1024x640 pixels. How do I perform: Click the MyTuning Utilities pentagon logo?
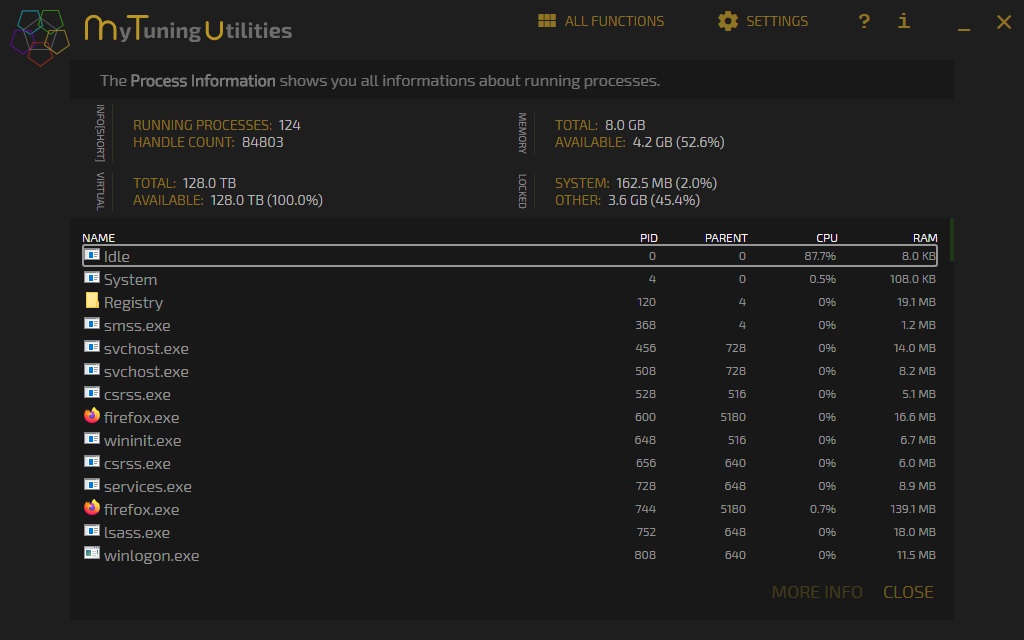(x=40, y=37)
